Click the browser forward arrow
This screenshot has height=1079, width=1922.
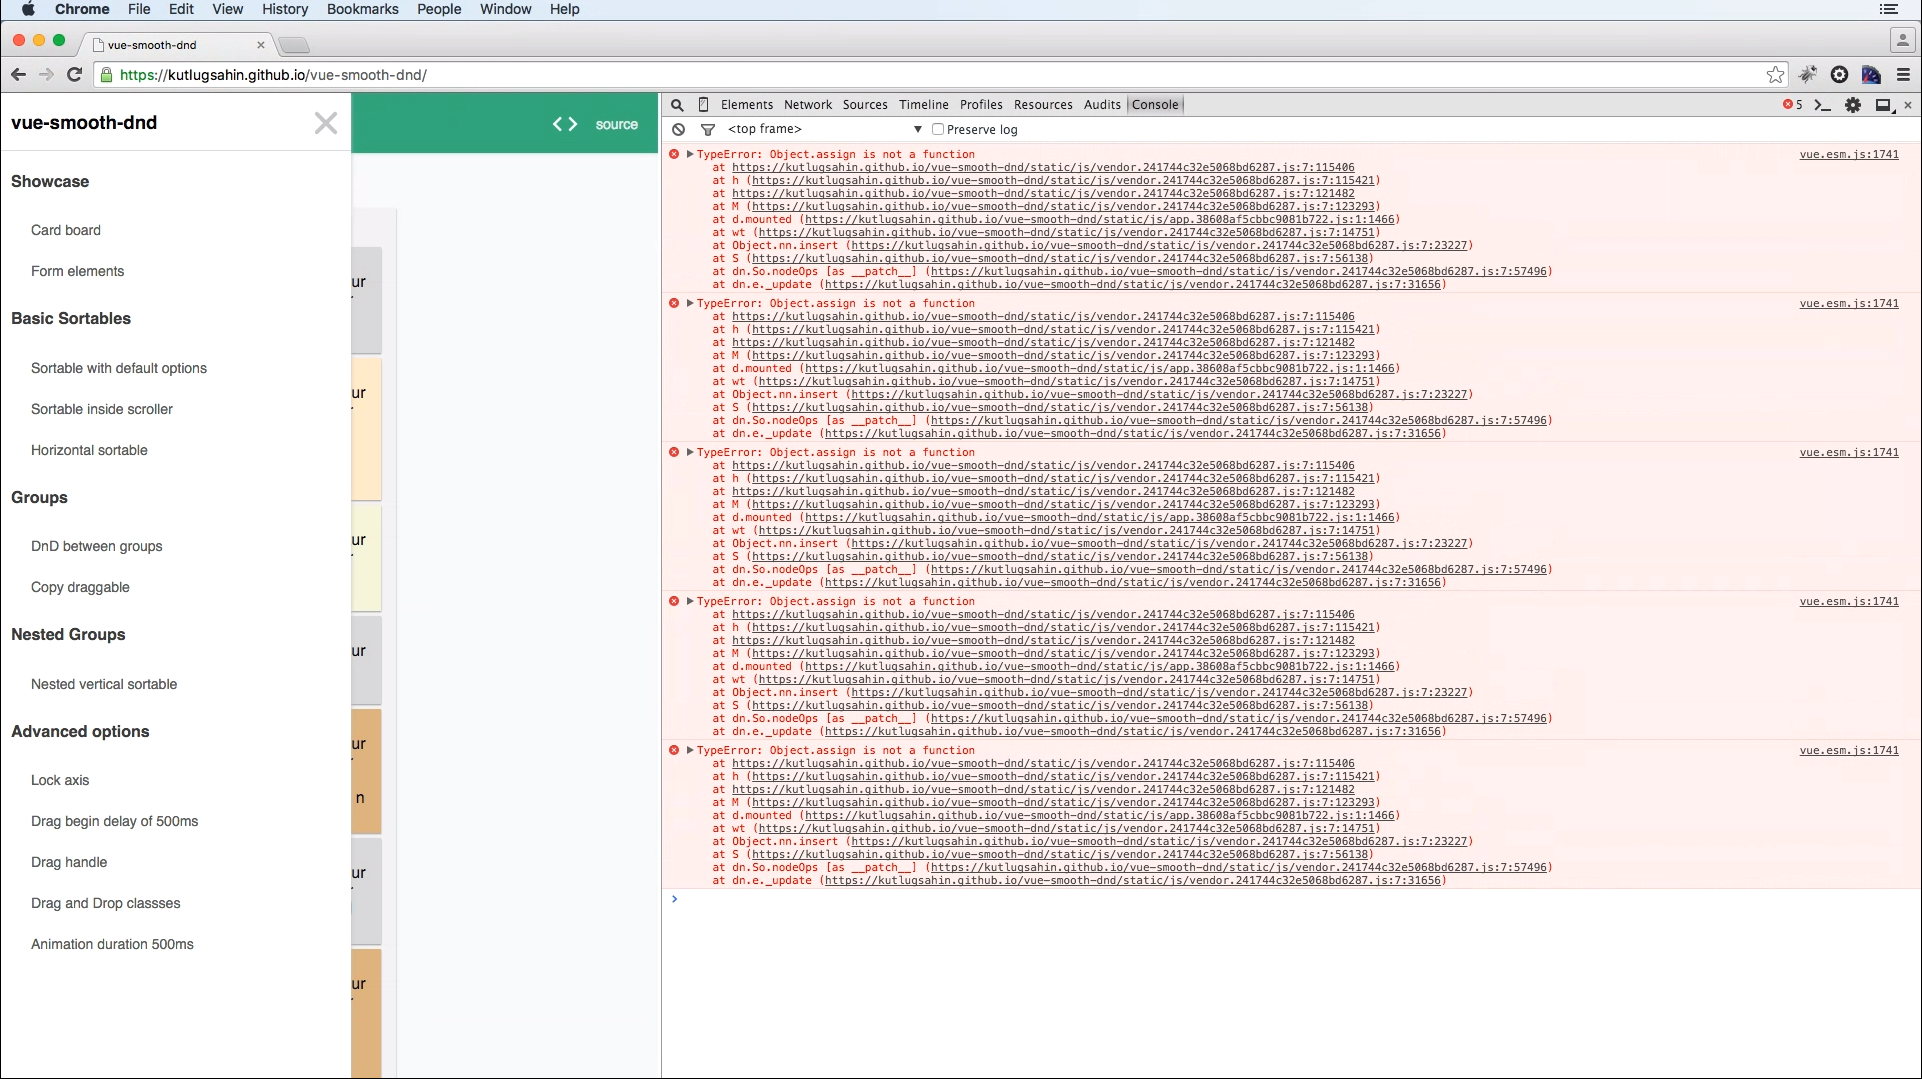[46, 75]
